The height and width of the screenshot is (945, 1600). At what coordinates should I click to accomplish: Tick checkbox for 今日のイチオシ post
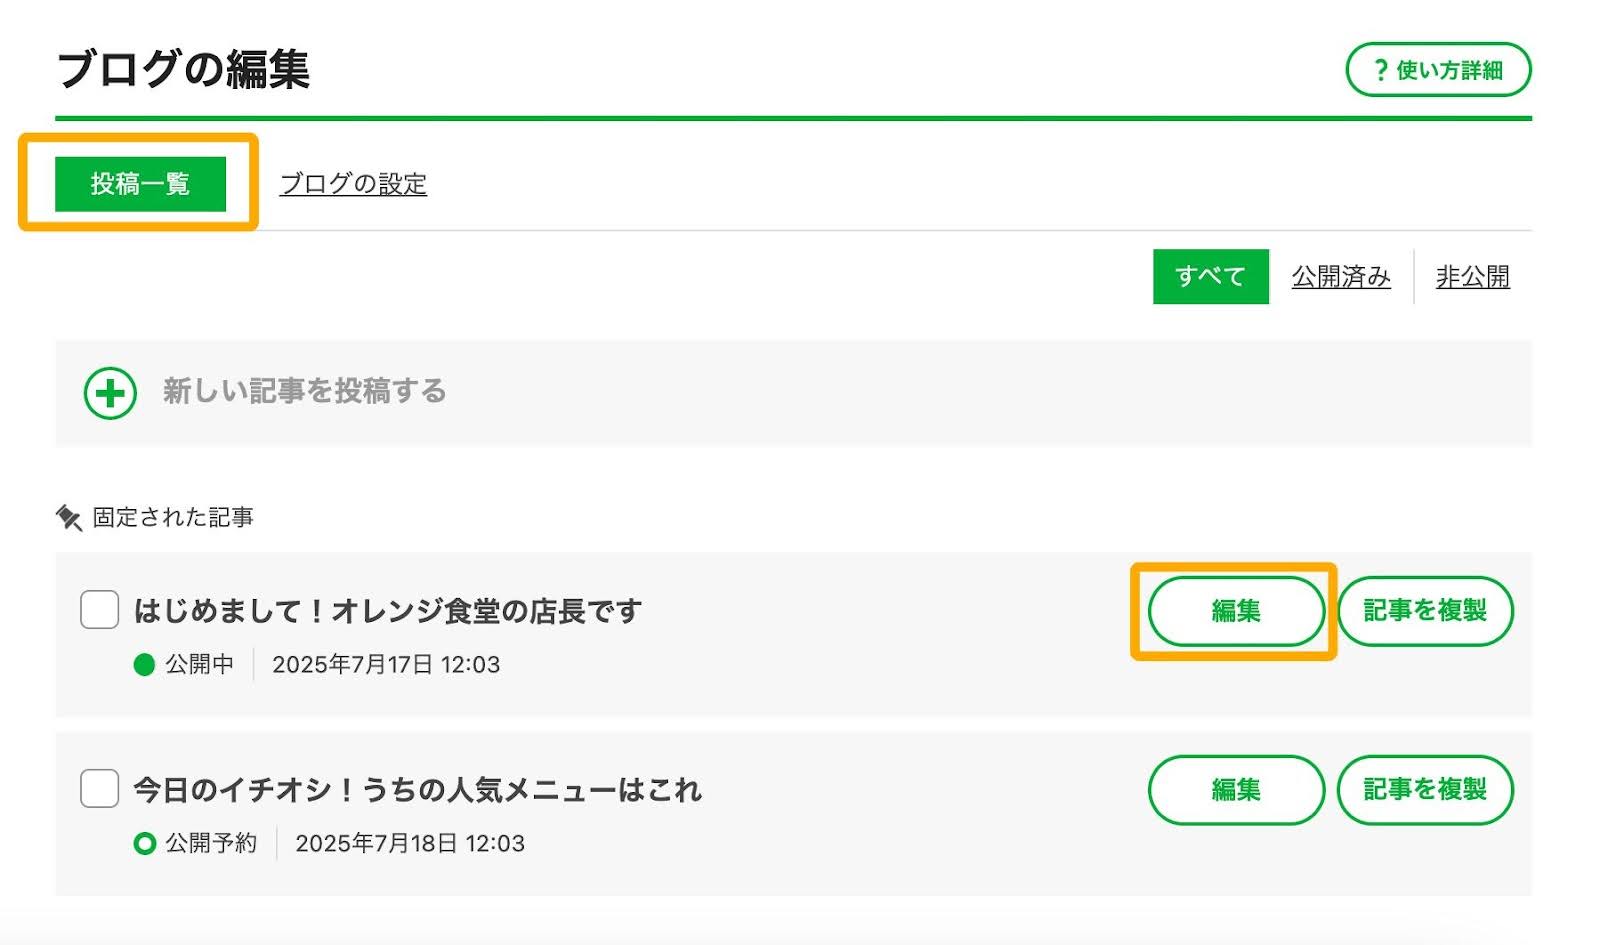coord(99,789)
